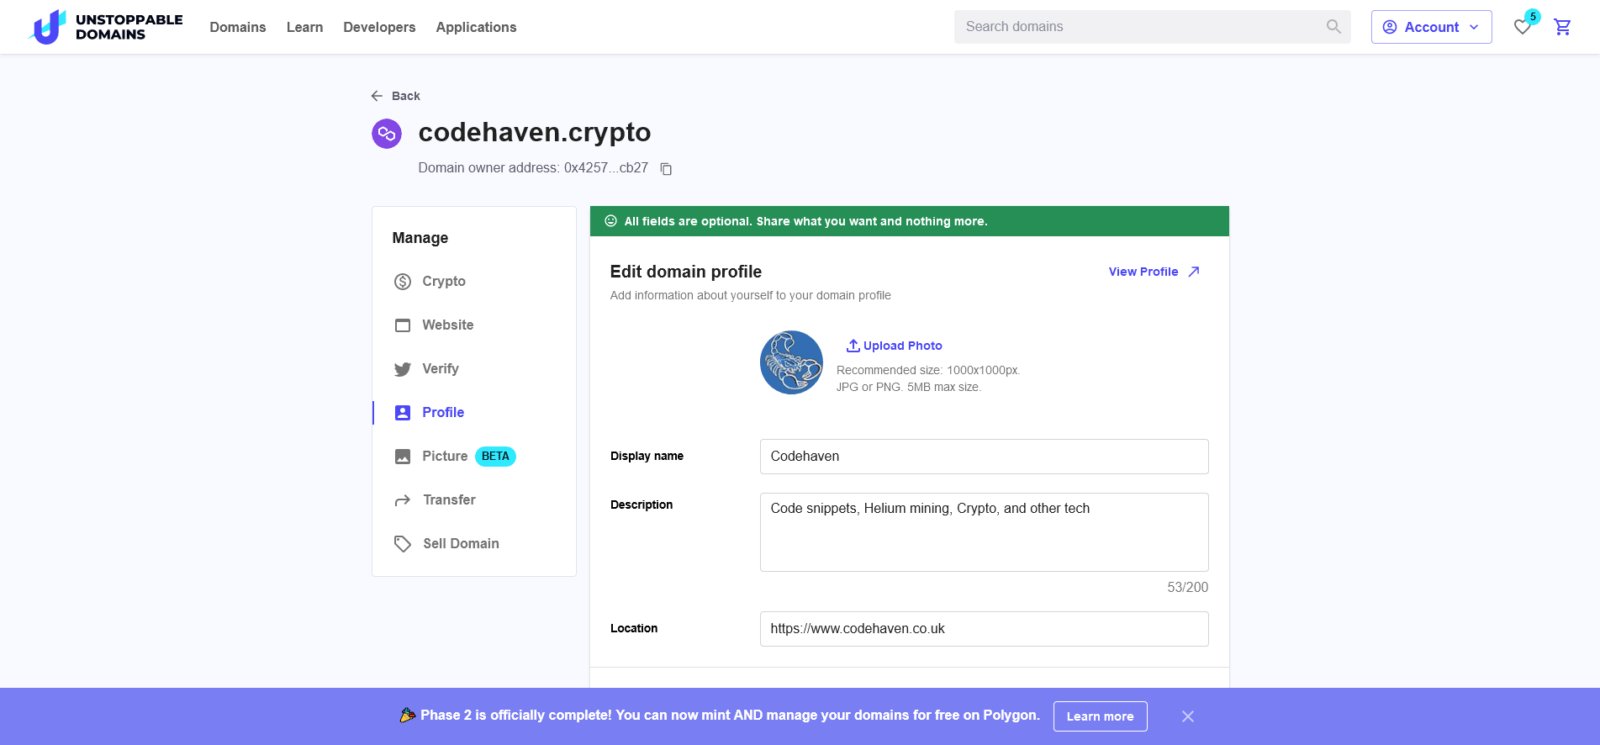This screenshot has height=745, width=1600.
Task: Open the Domains menu
Action: pos(238,27)
